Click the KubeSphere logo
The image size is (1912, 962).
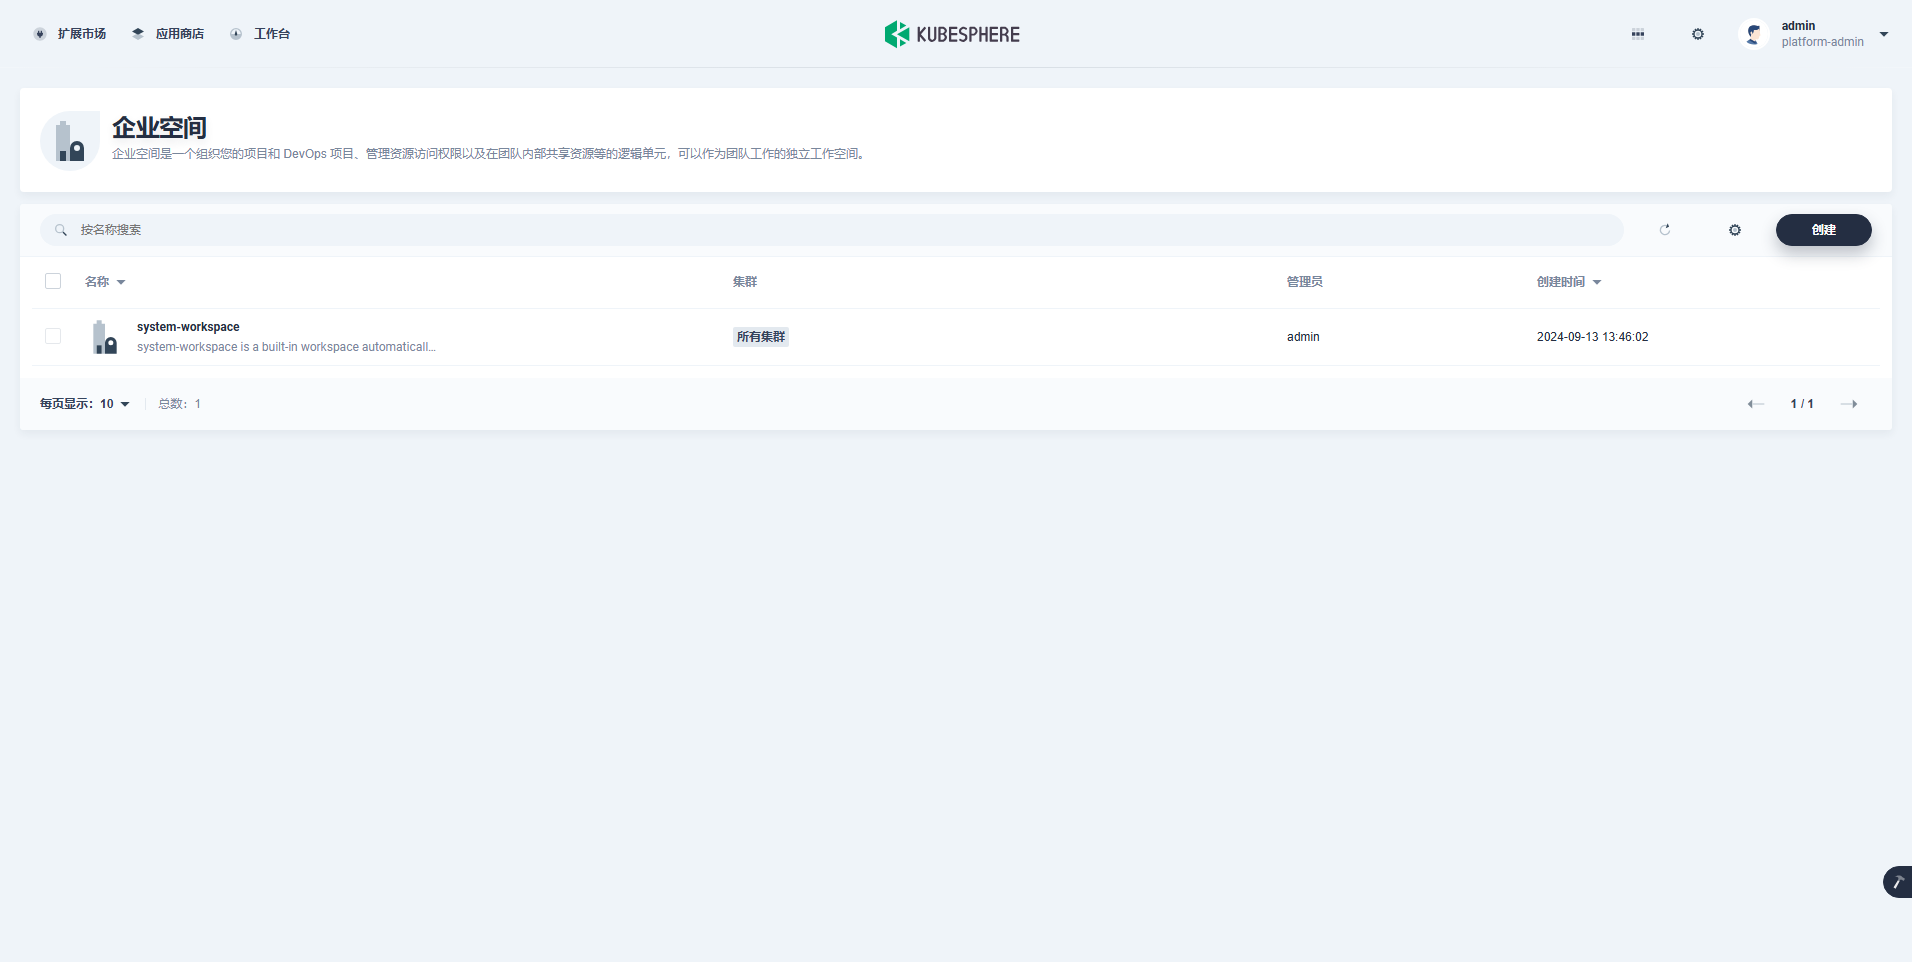click(x=952, y=34)
